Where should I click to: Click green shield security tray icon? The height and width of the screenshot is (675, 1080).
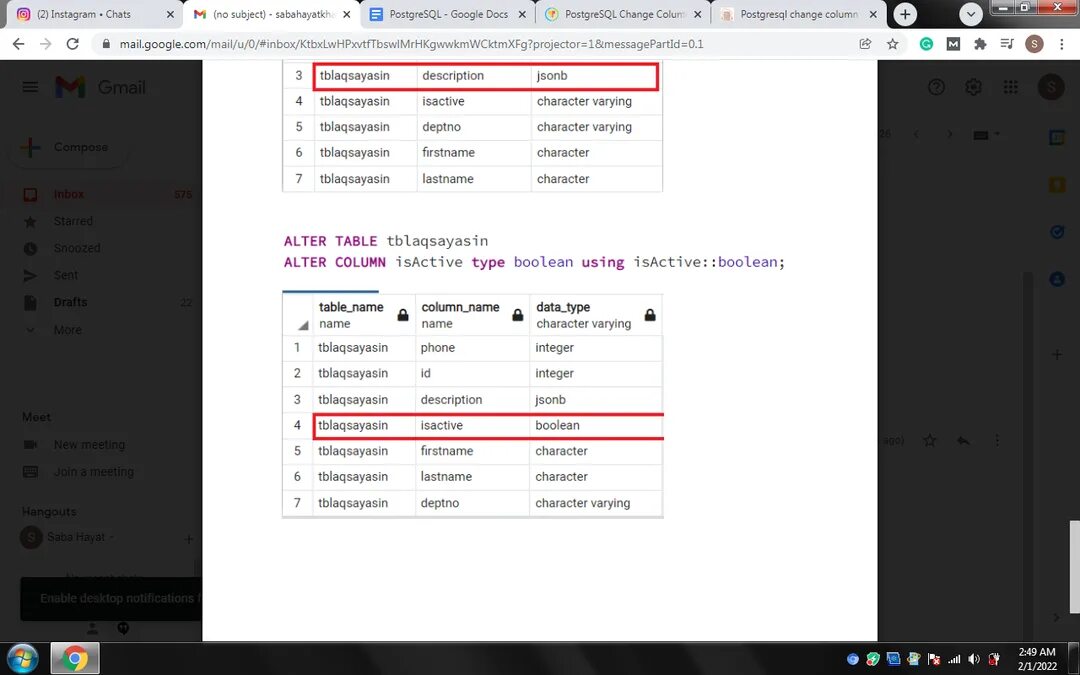click(x=873, y=659)
